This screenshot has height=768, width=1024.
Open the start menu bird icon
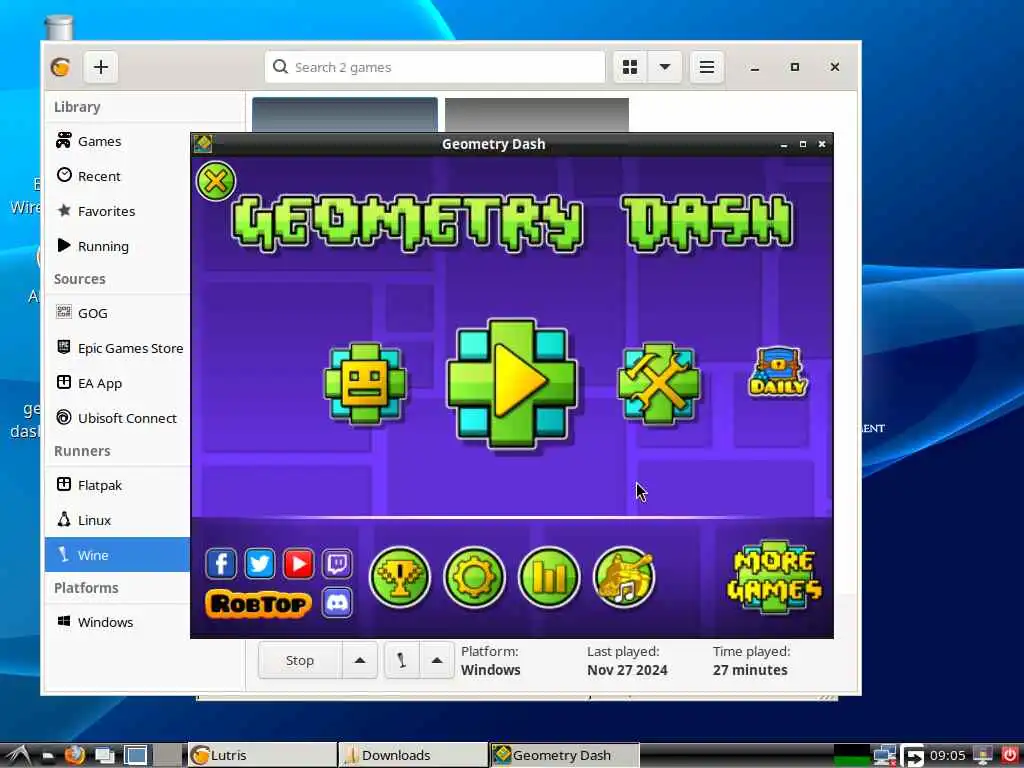[x=16, y=756]
